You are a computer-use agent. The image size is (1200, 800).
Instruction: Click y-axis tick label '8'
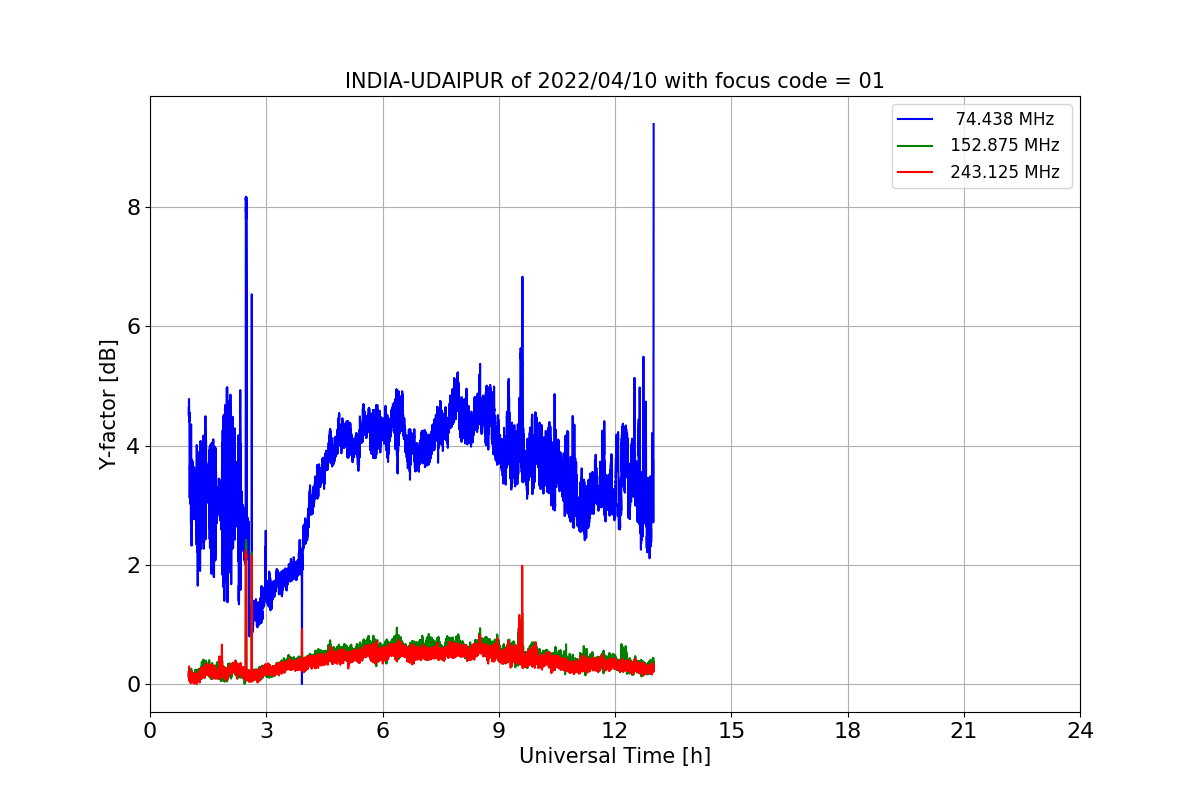coord(133,208)
